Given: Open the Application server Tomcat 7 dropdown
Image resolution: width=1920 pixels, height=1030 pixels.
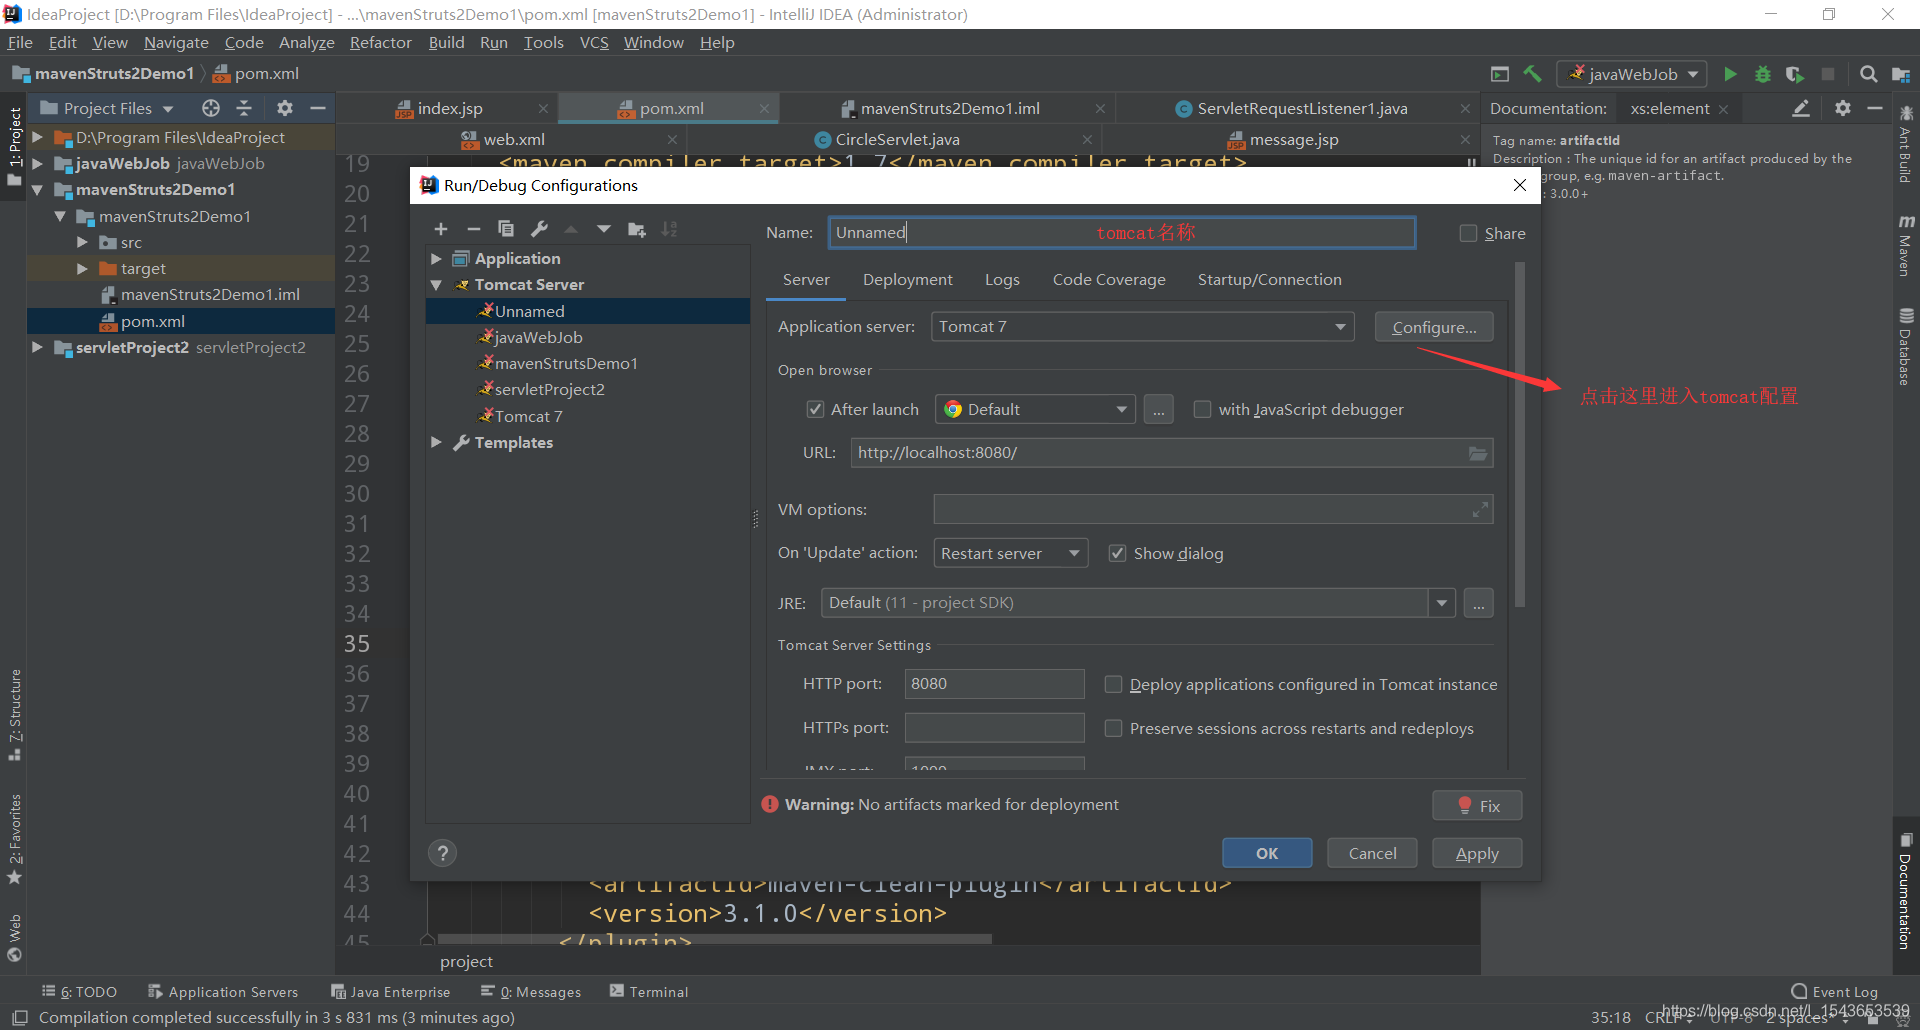Looking at the screenshot, I should (1142, 327).
